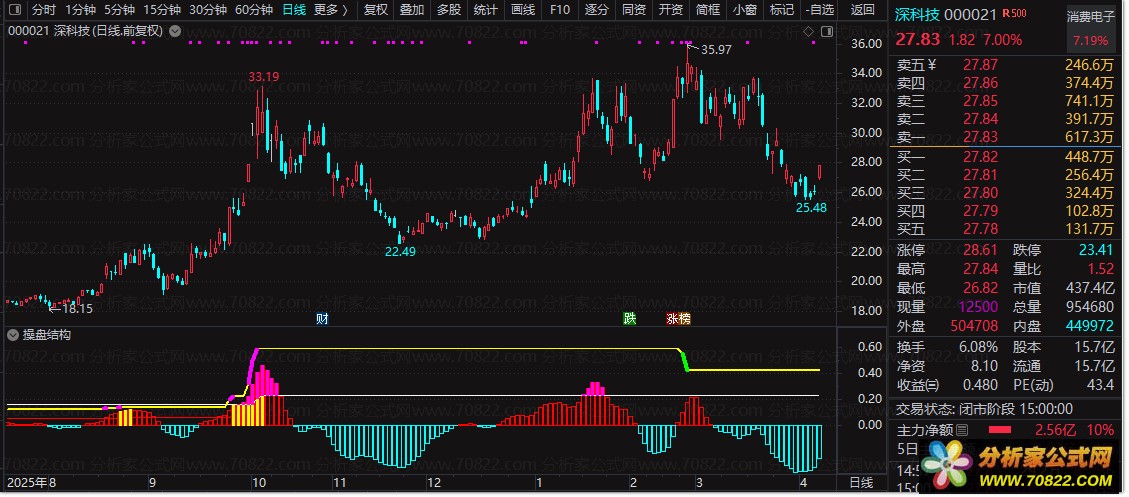Click the 收益(三) value 0.480
The image size is (1129, 497).
[x=979, y=385]
